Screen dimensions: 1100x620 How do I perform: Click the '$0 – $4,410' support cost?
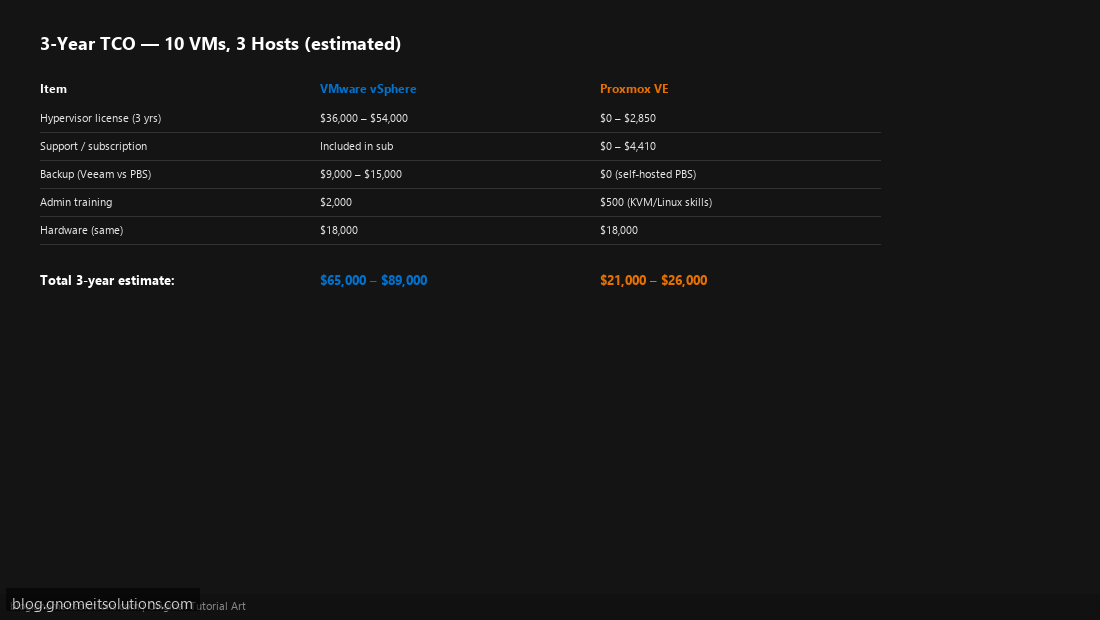[x=628, y=147]
